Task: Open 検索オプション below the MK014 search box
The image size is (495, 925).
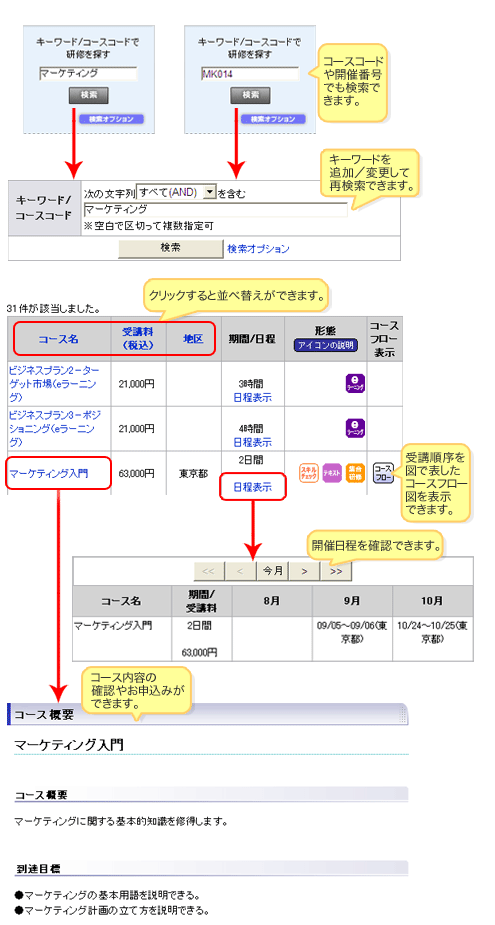Action: [273, 119]
